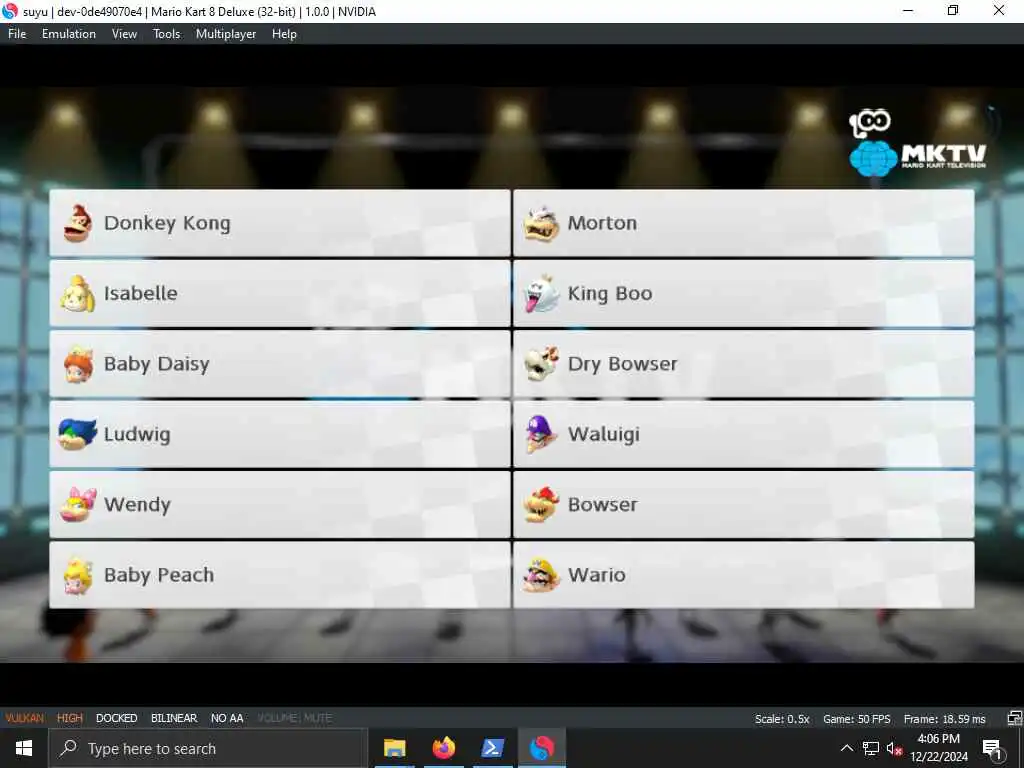
Task: Click Waluigi's purple-cap icon
Action: point(541,434)
